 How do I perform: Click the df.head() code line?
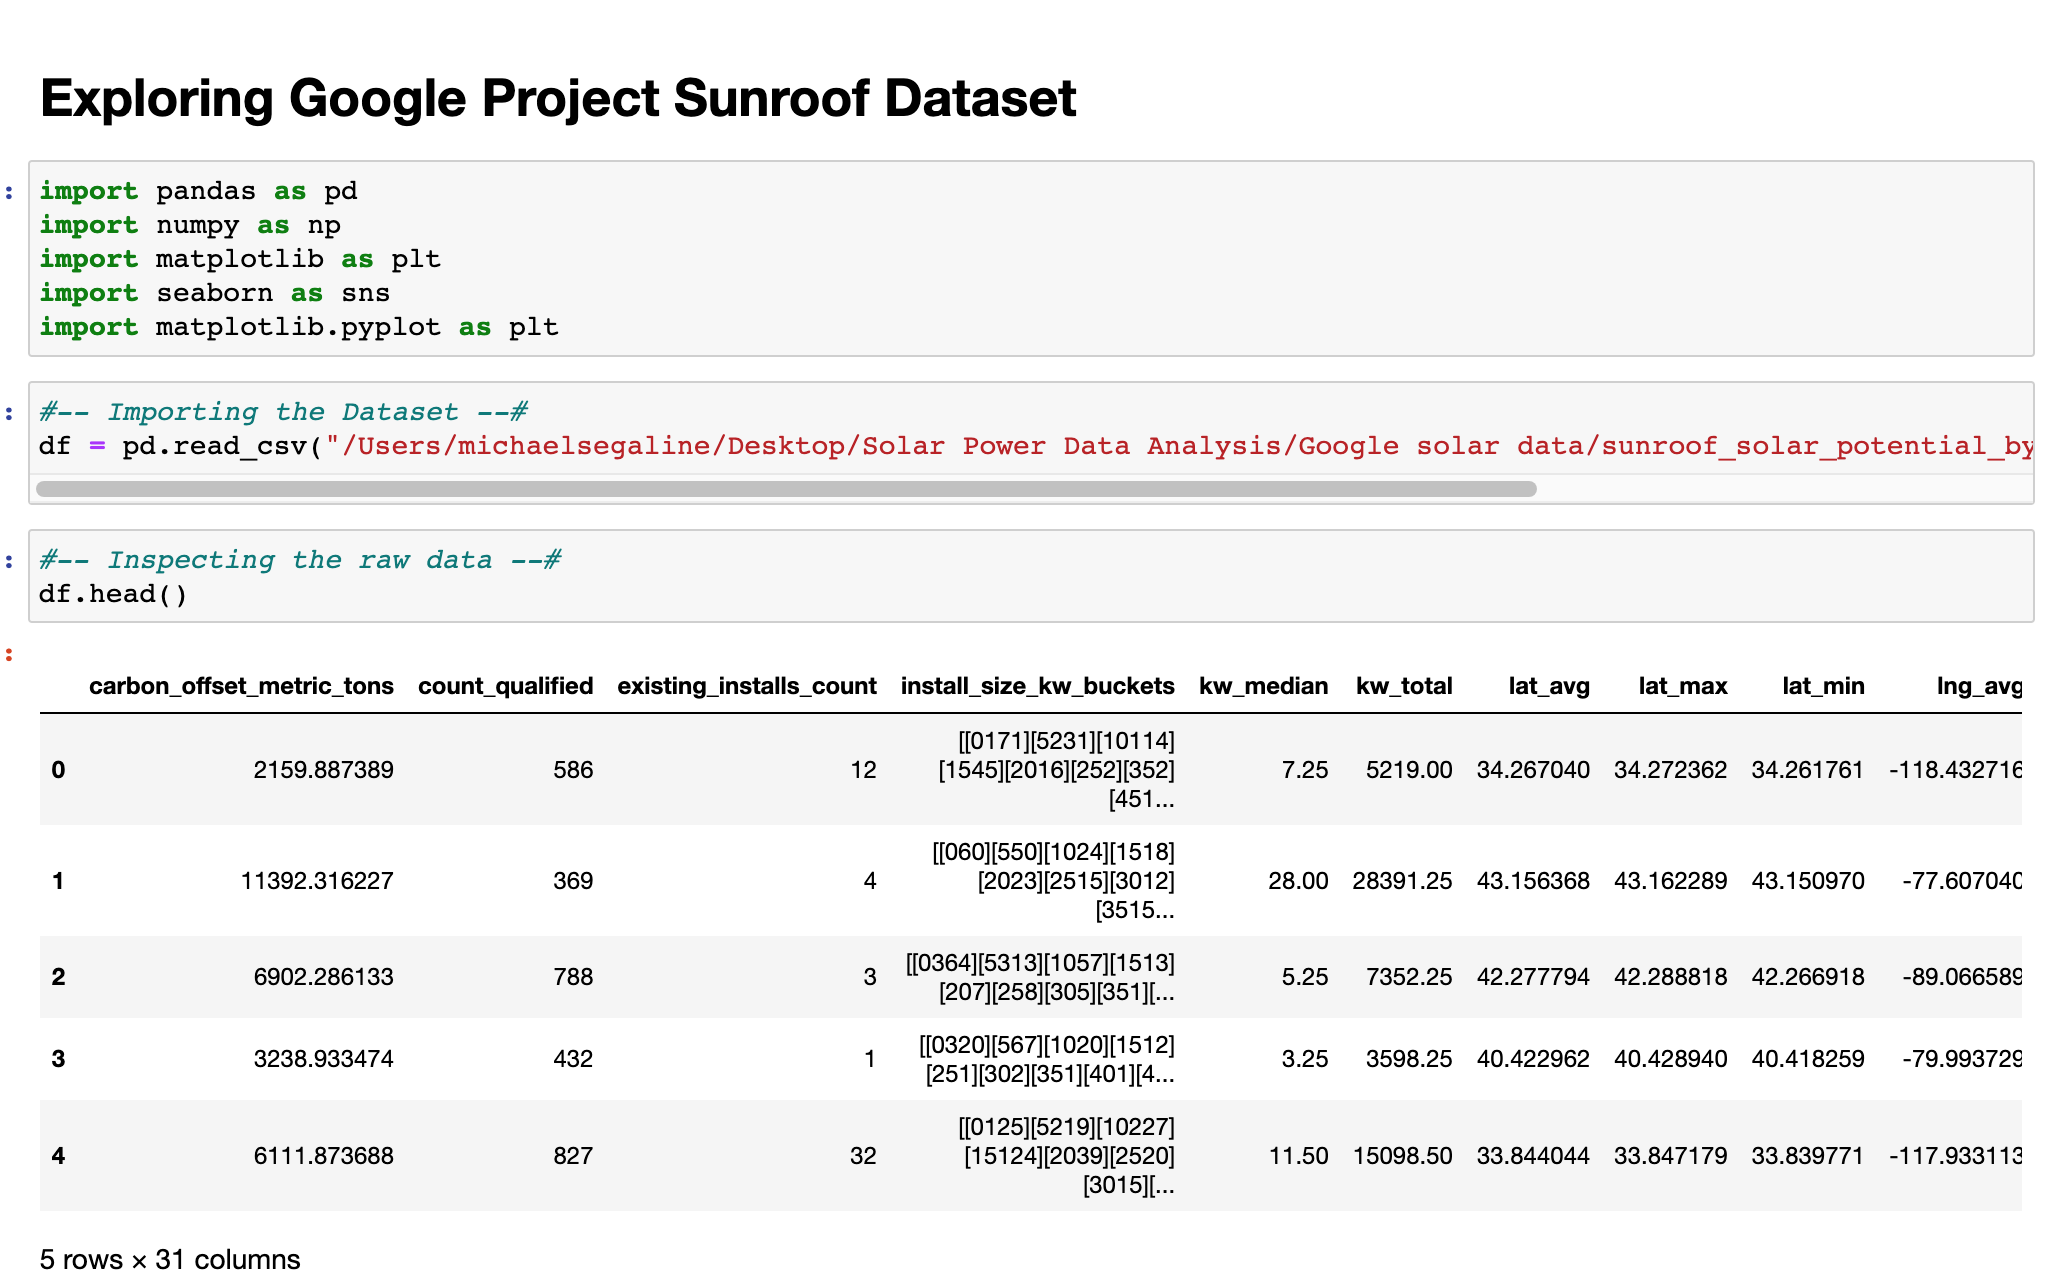[x=113, y=594]
